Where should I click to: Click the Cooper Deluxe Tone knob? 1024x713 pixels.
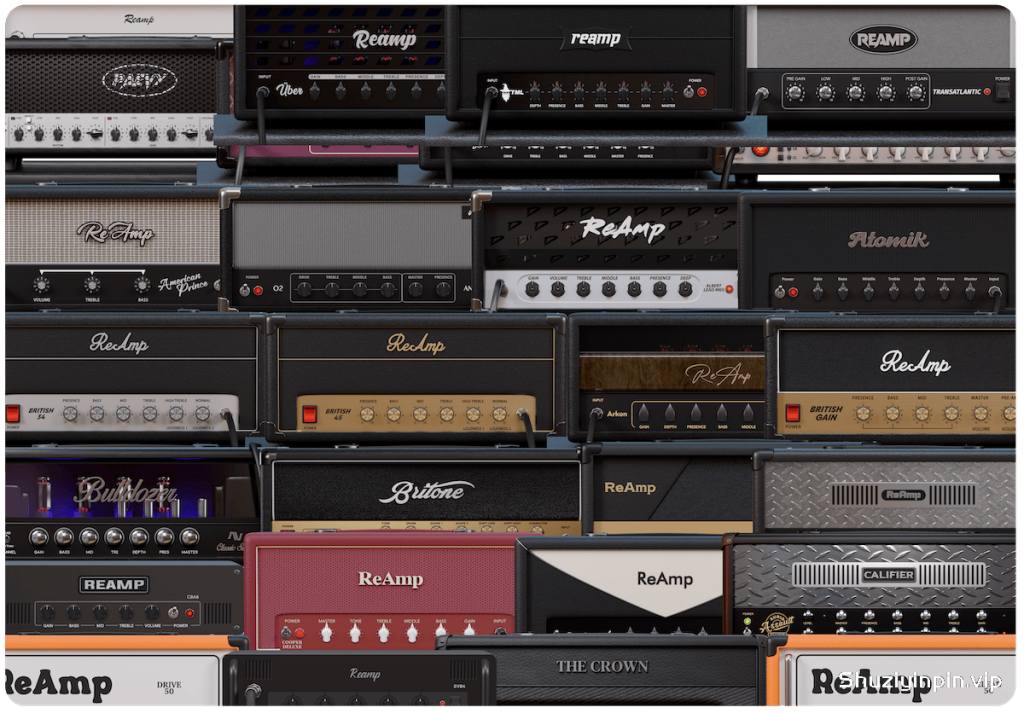pos(355,632)
